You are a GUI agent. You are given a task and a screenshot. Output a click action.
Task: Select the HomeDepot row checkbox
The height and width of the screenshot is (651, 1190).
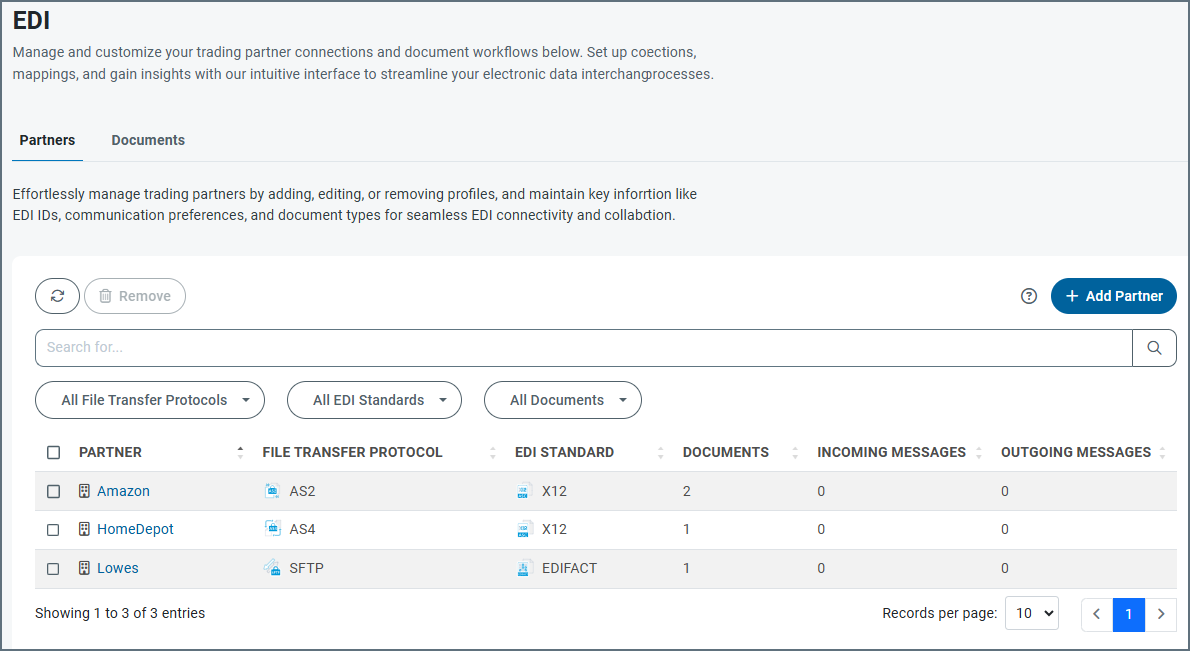coord(54,530)
